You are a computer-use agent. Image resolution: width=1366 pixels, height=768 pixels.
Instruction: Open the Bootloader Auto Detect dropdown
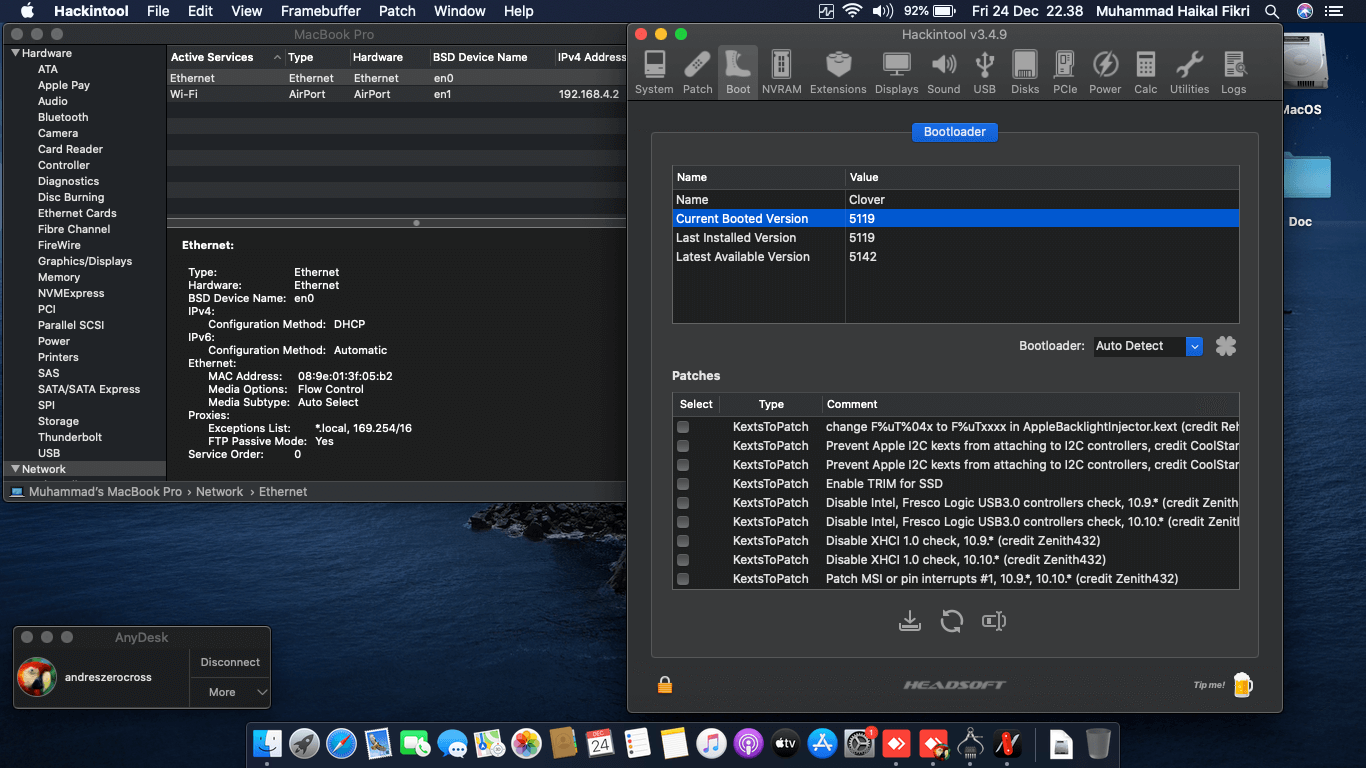(1194, 346)
